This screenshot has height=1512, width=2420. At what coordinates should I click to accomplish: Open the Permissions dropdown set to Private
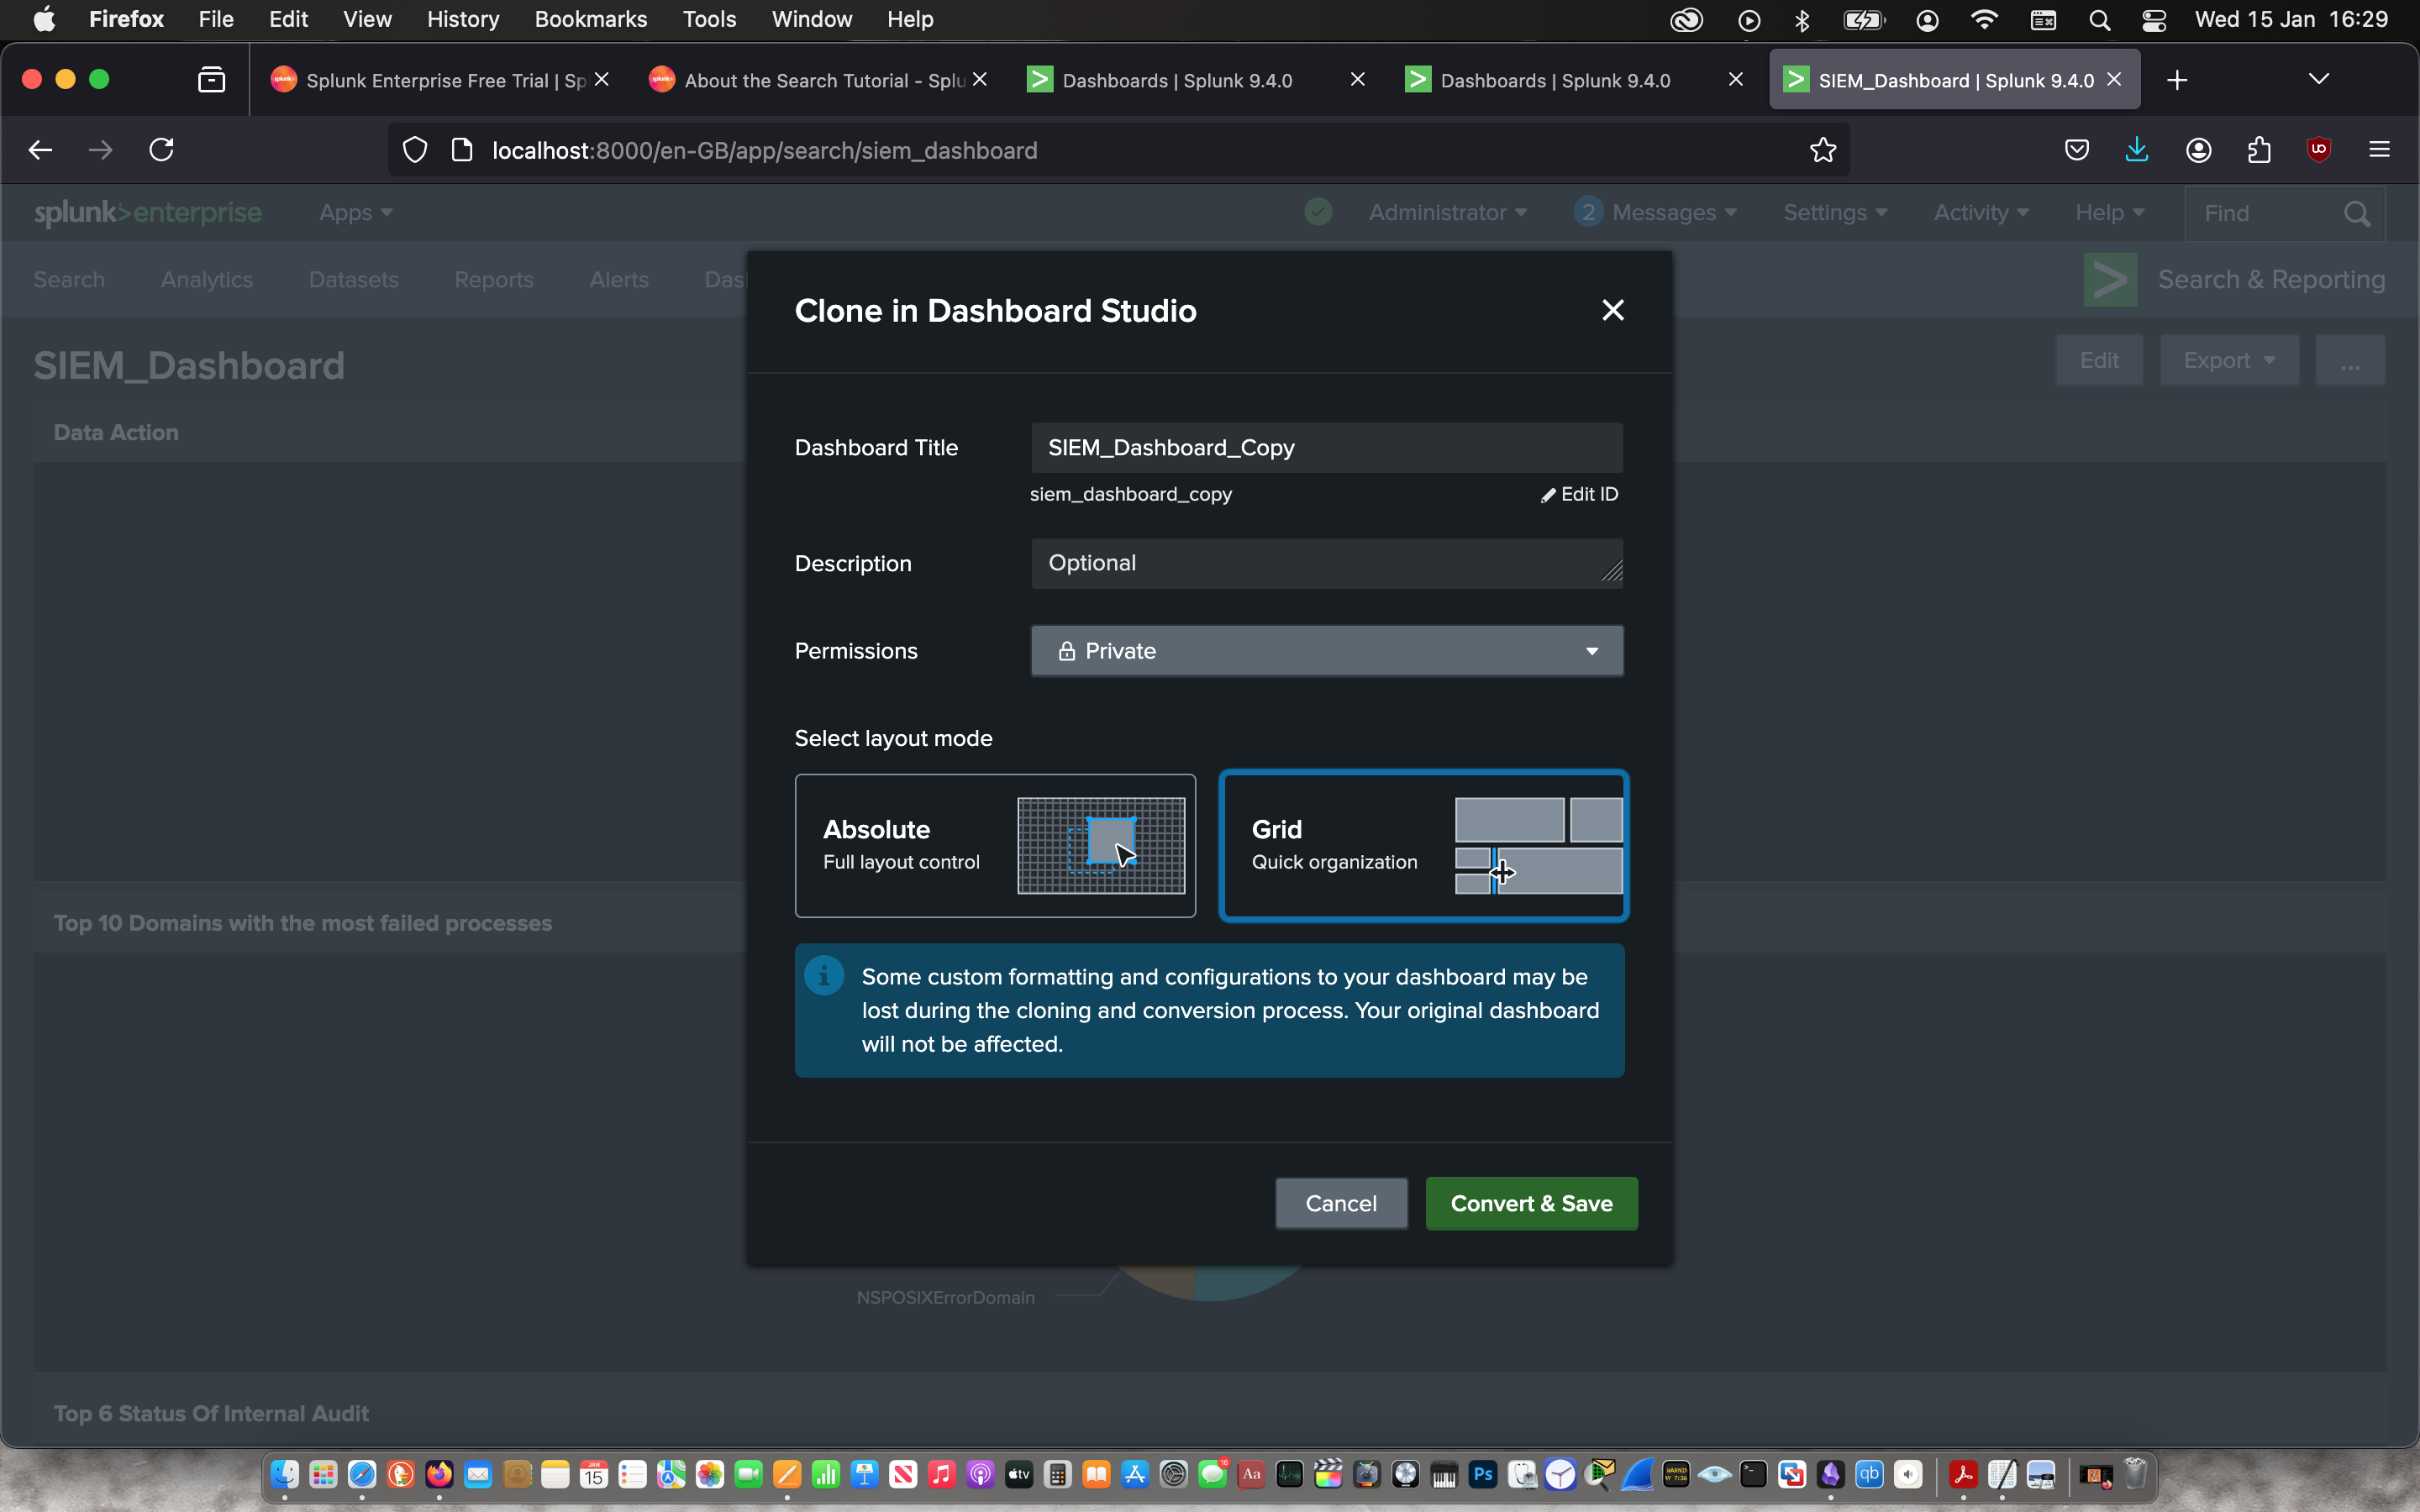1326,651
